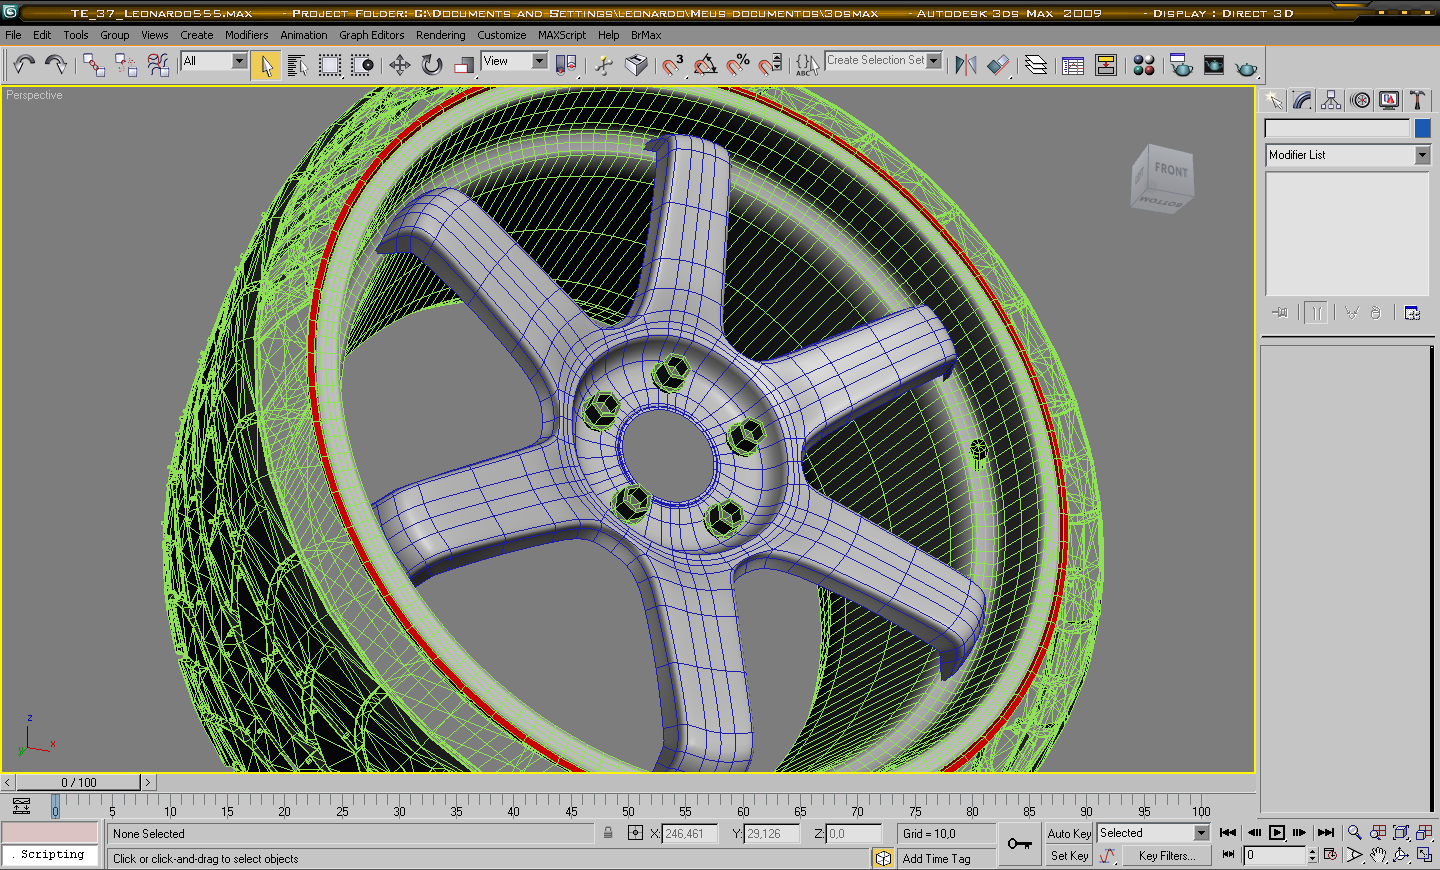This screenshot has width=1440, height=870.
Task: Toggle Percent Snap
Action: point(738,66)
